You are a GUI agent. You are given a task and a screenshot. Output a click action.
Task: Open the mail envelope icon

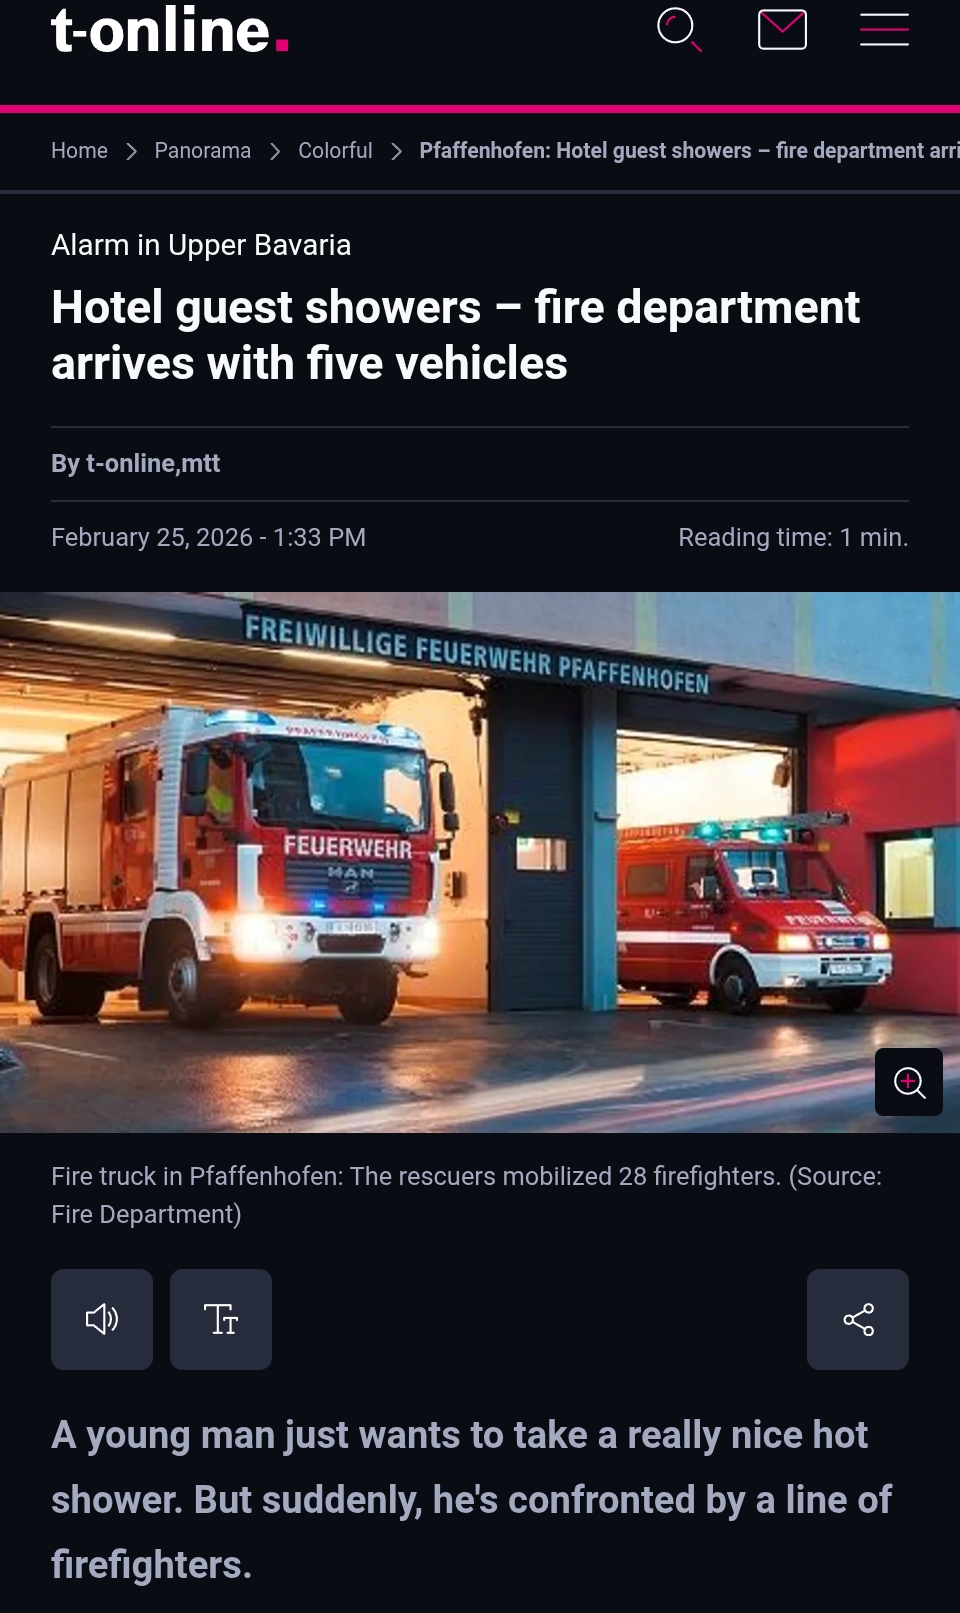pyautogui.click(x=782, y=29)
